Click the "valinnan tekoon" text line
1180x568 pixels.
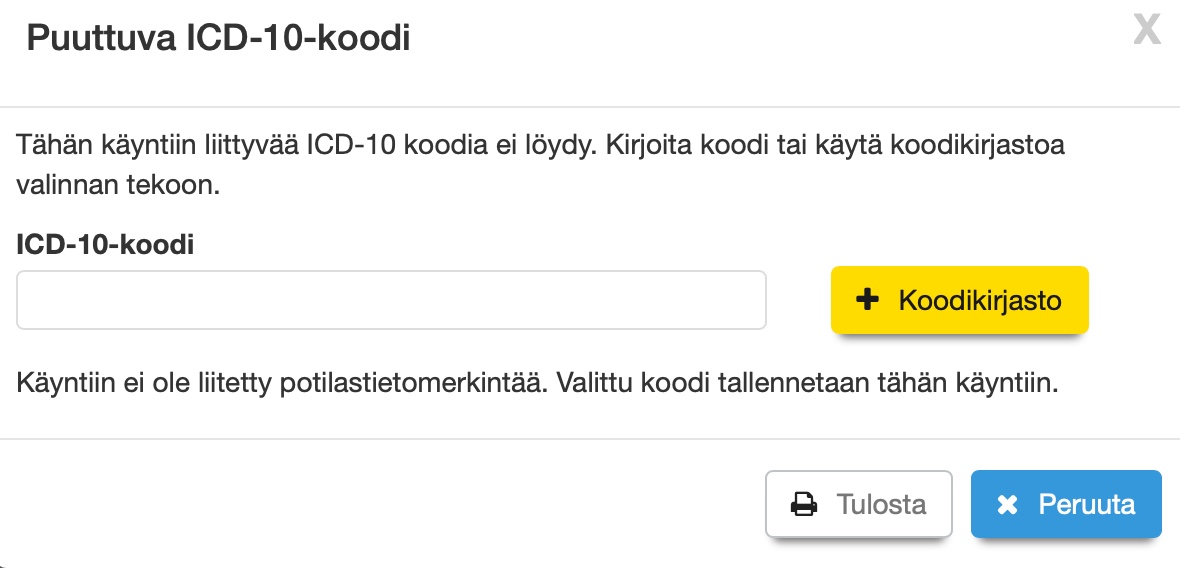(x=116, y=186)
